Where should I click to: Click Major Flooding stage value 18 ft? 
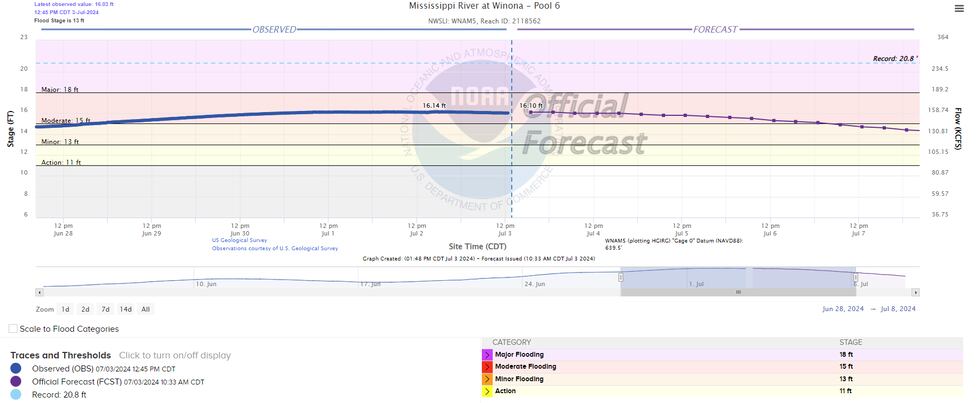[845, 355]
